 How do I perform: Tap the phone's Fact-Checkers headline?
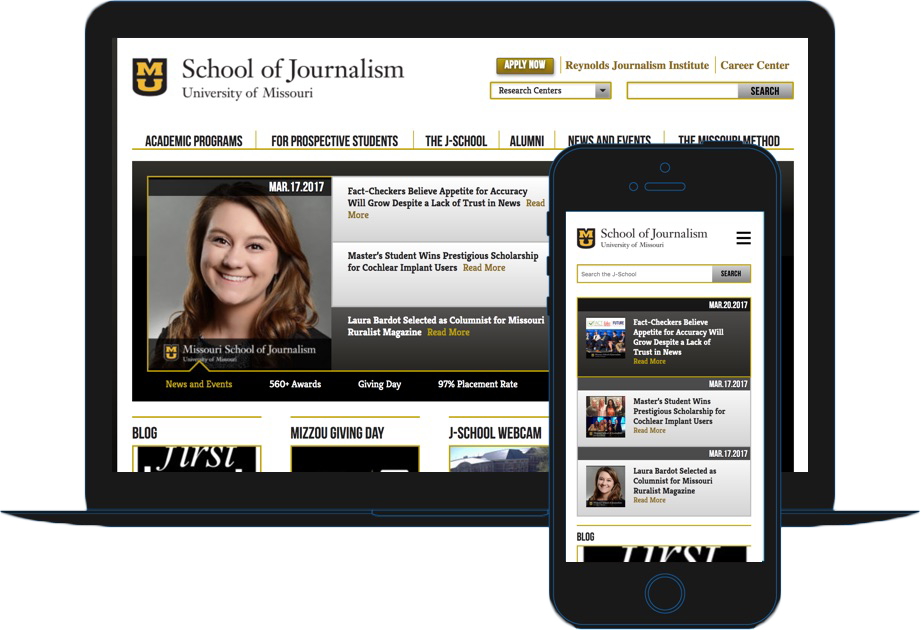click(x=678, y=337)
